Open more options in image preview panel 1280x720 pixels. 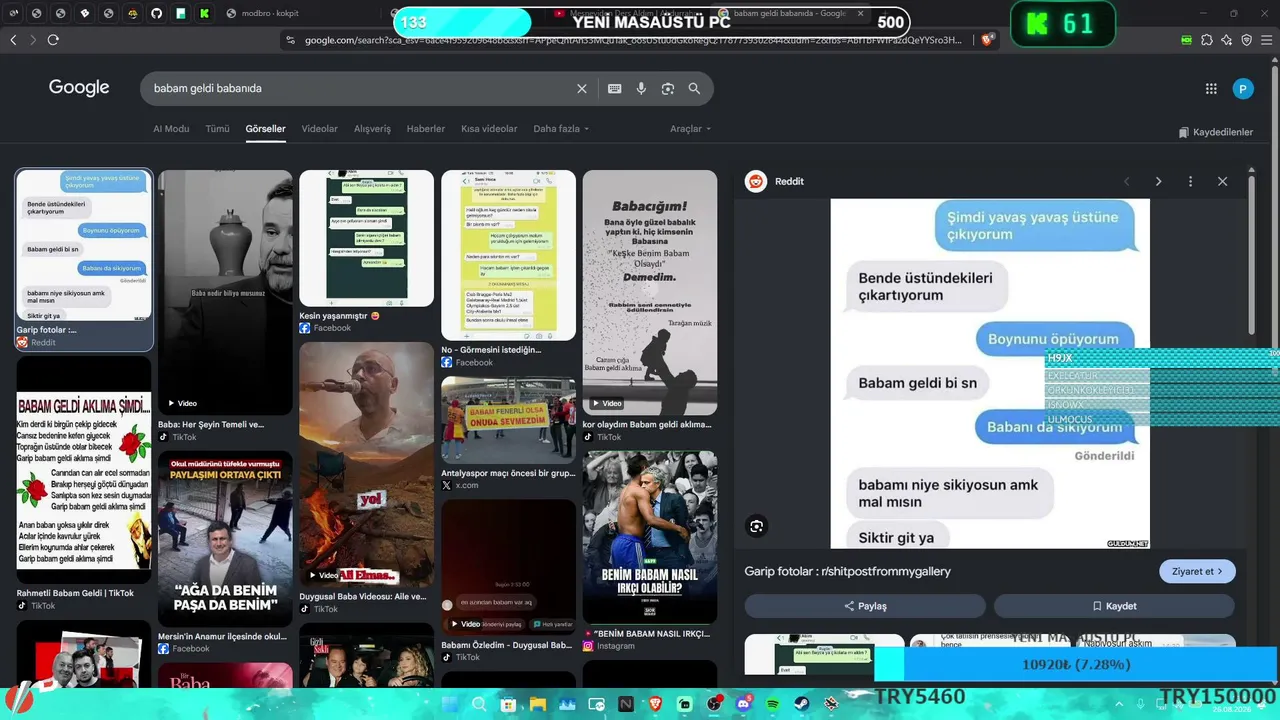click(x=1190, y=181)
